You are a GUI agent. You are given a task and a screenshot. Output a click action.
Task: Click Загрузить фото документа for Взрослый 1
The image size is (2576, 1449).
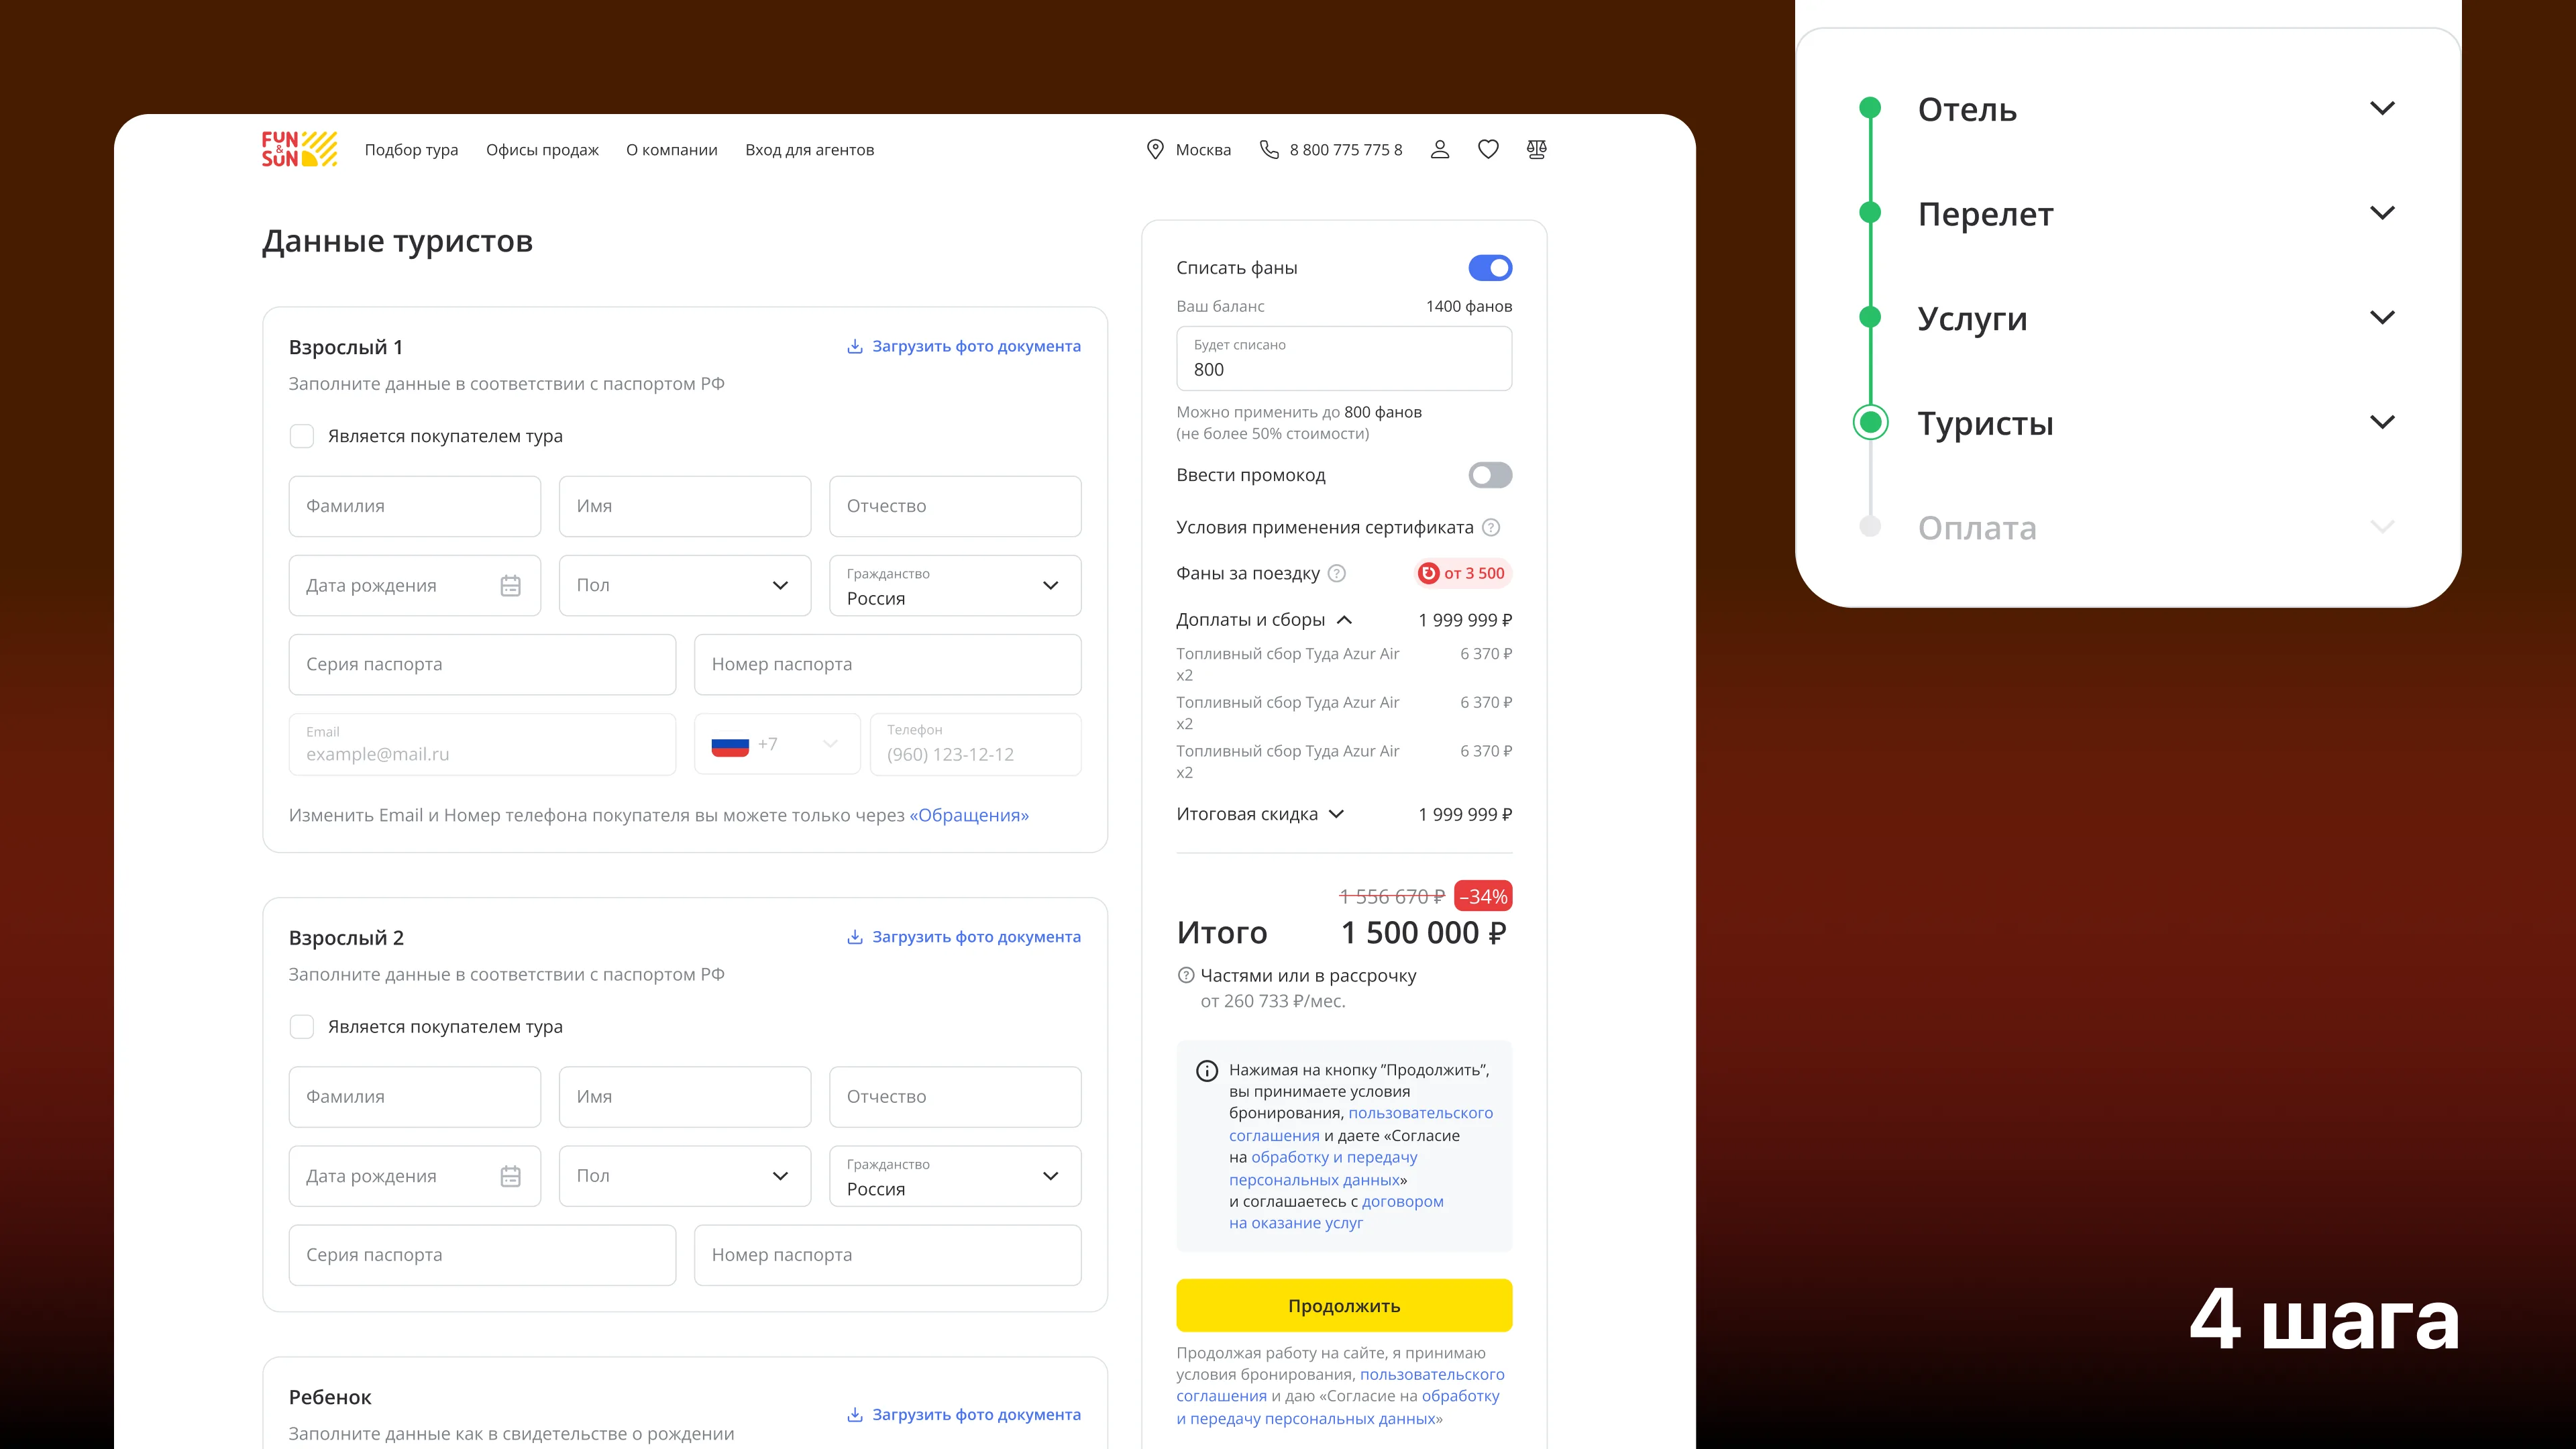point(964,346)
